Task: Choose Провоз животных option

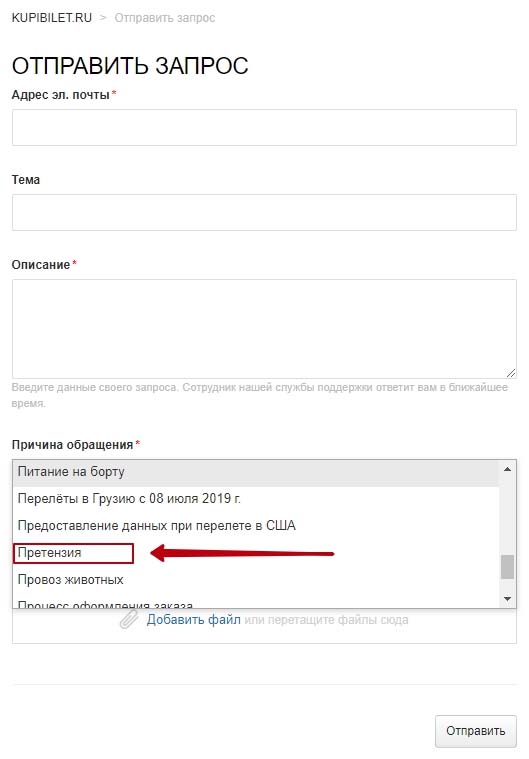Action: click(256, 580)
